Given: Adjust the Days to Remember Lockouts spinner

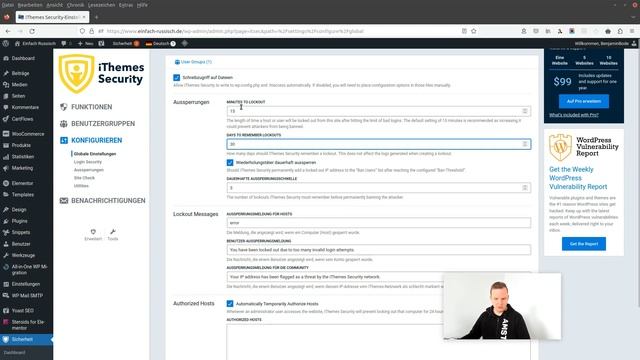Looking at the screenshot, I should [x=525, y=144].
